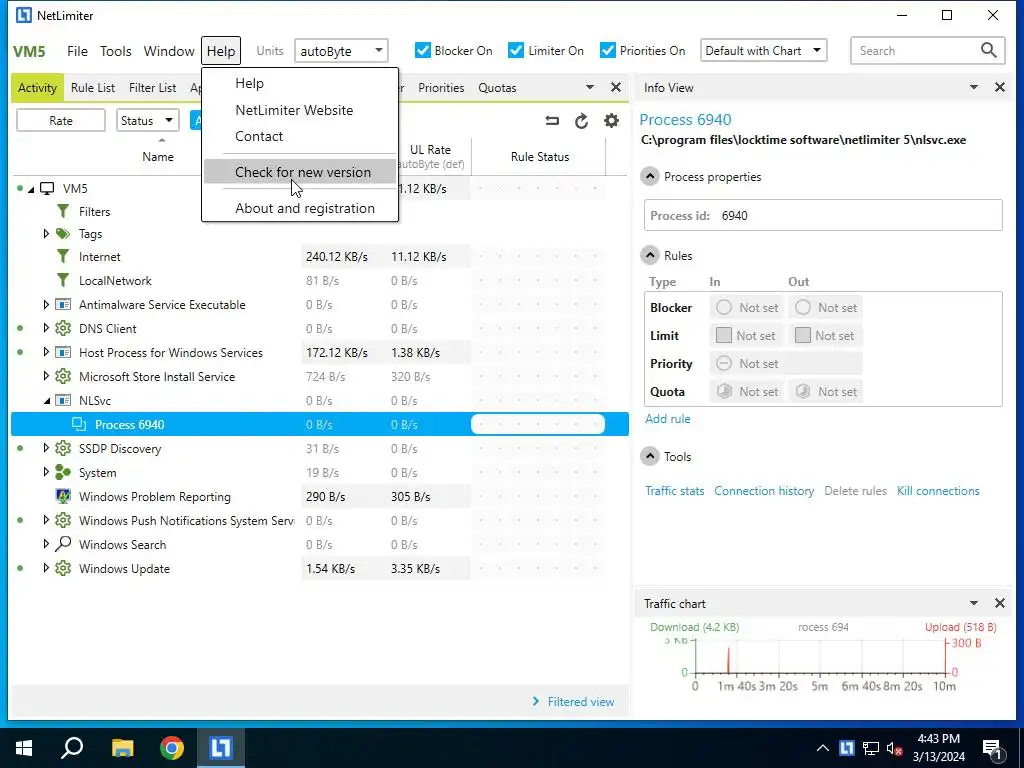Image resolution: width=1024 pixels, height=768 pixels.
Task: Toggle the Priorities On checkbox
Action: (x=608, y=50)
